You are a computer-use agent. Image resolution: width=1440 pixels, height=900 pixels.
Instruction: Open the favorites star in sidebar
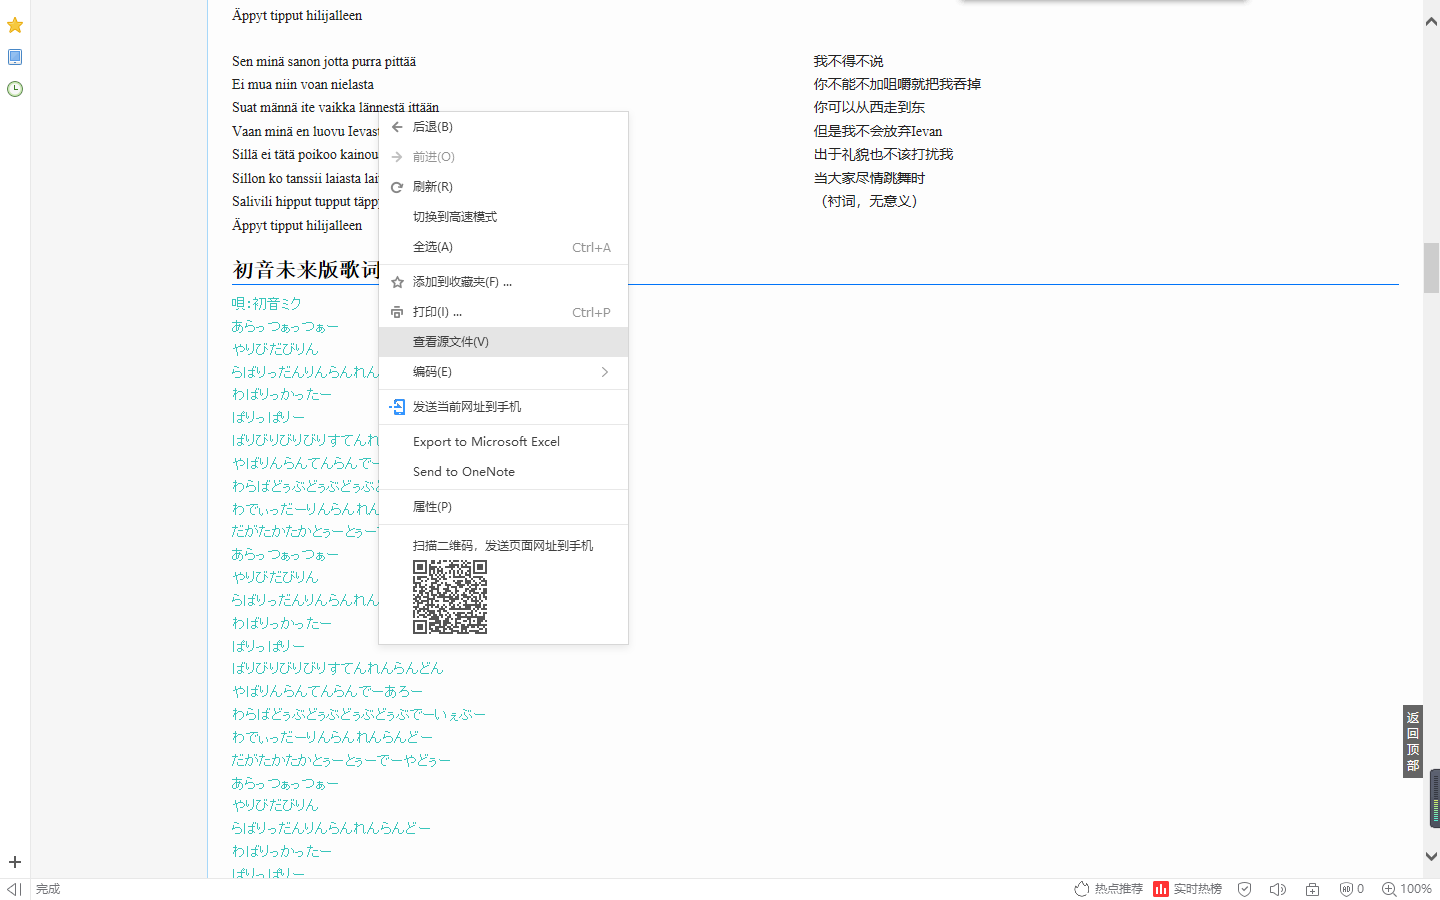pyautogui.click(x=15, y=25)
